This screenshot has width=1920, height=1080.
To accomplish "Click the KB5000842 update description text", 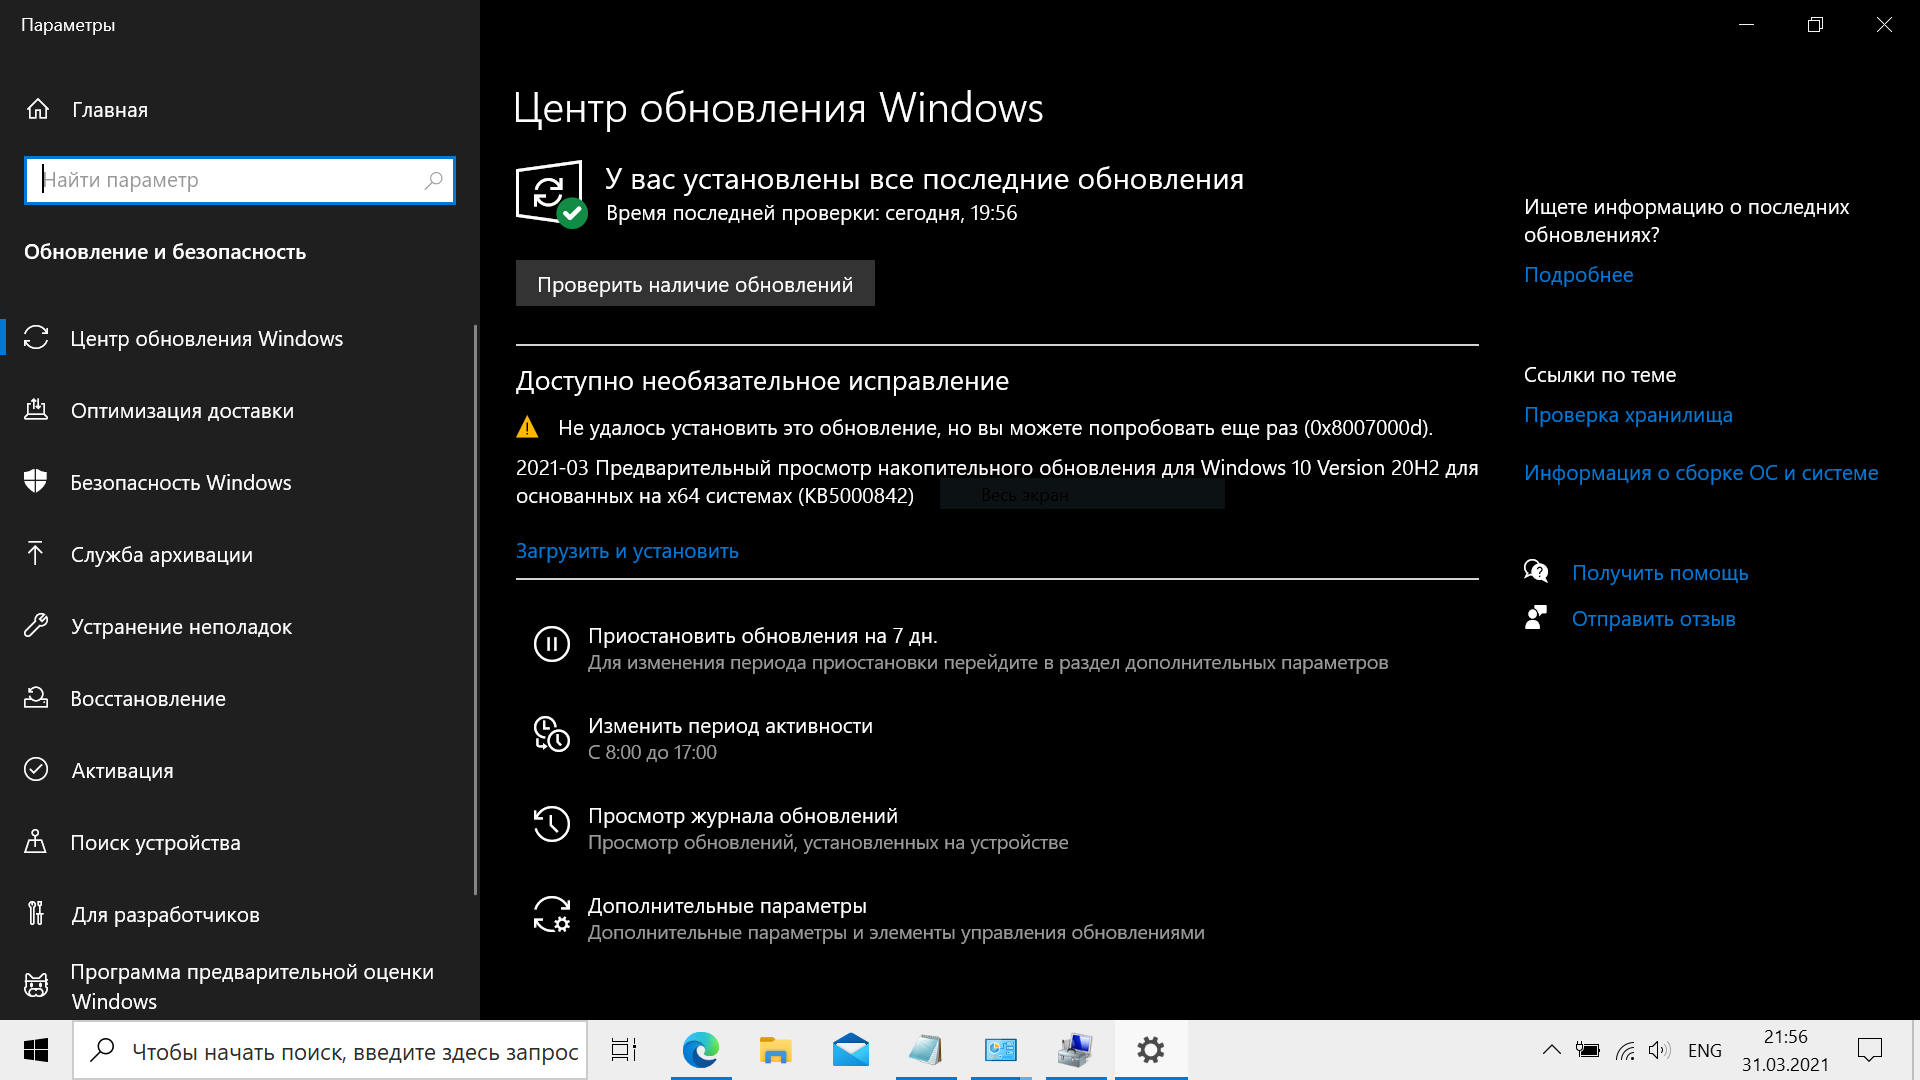I will 997,482.
